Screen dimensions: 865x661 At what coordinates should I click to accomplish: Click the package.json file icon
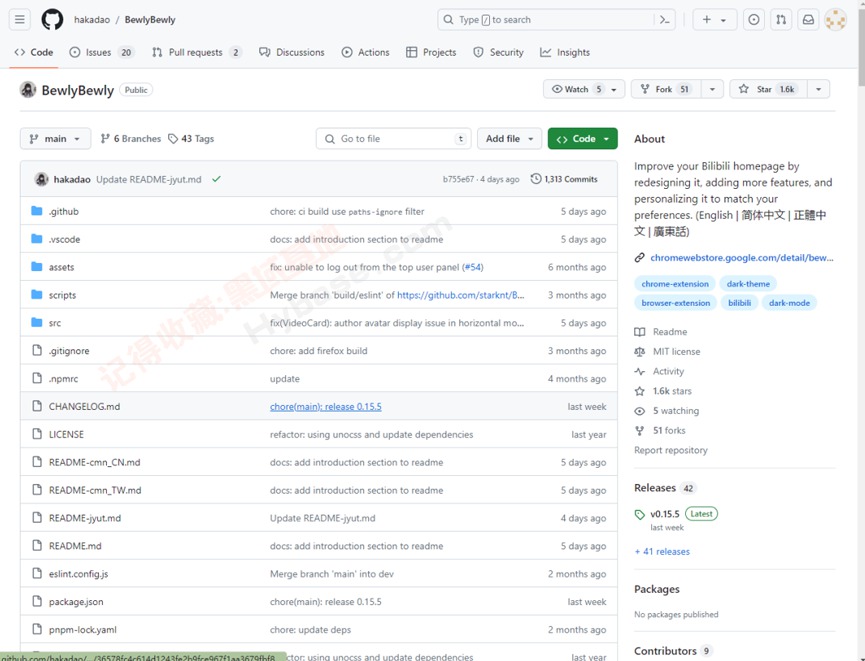click(37, 601)
